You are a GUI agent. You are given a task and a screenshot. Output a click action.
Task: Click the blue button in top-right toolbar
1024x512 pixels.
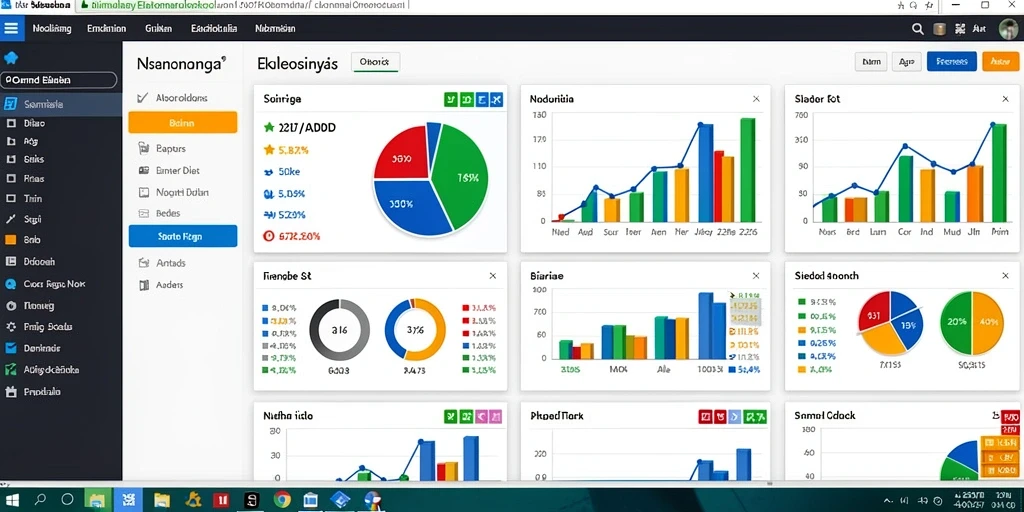(x=952, y=61)
